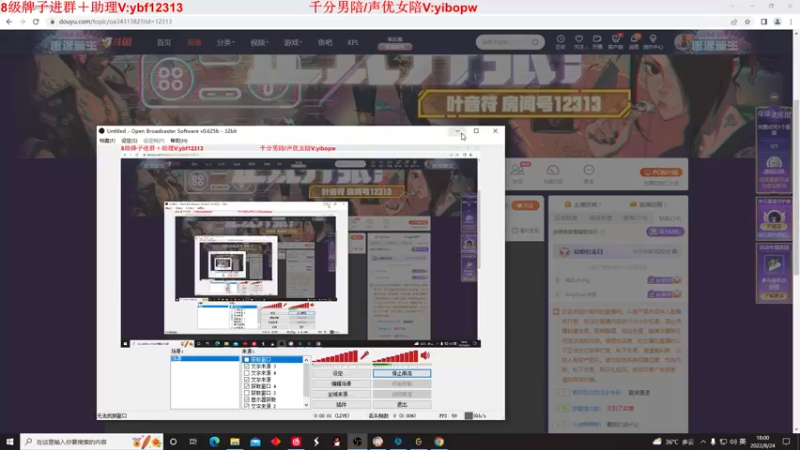Viewport: 800px width, 450px height.
Task: Open the browser profile icon
Action: click(x=777, y=21)
